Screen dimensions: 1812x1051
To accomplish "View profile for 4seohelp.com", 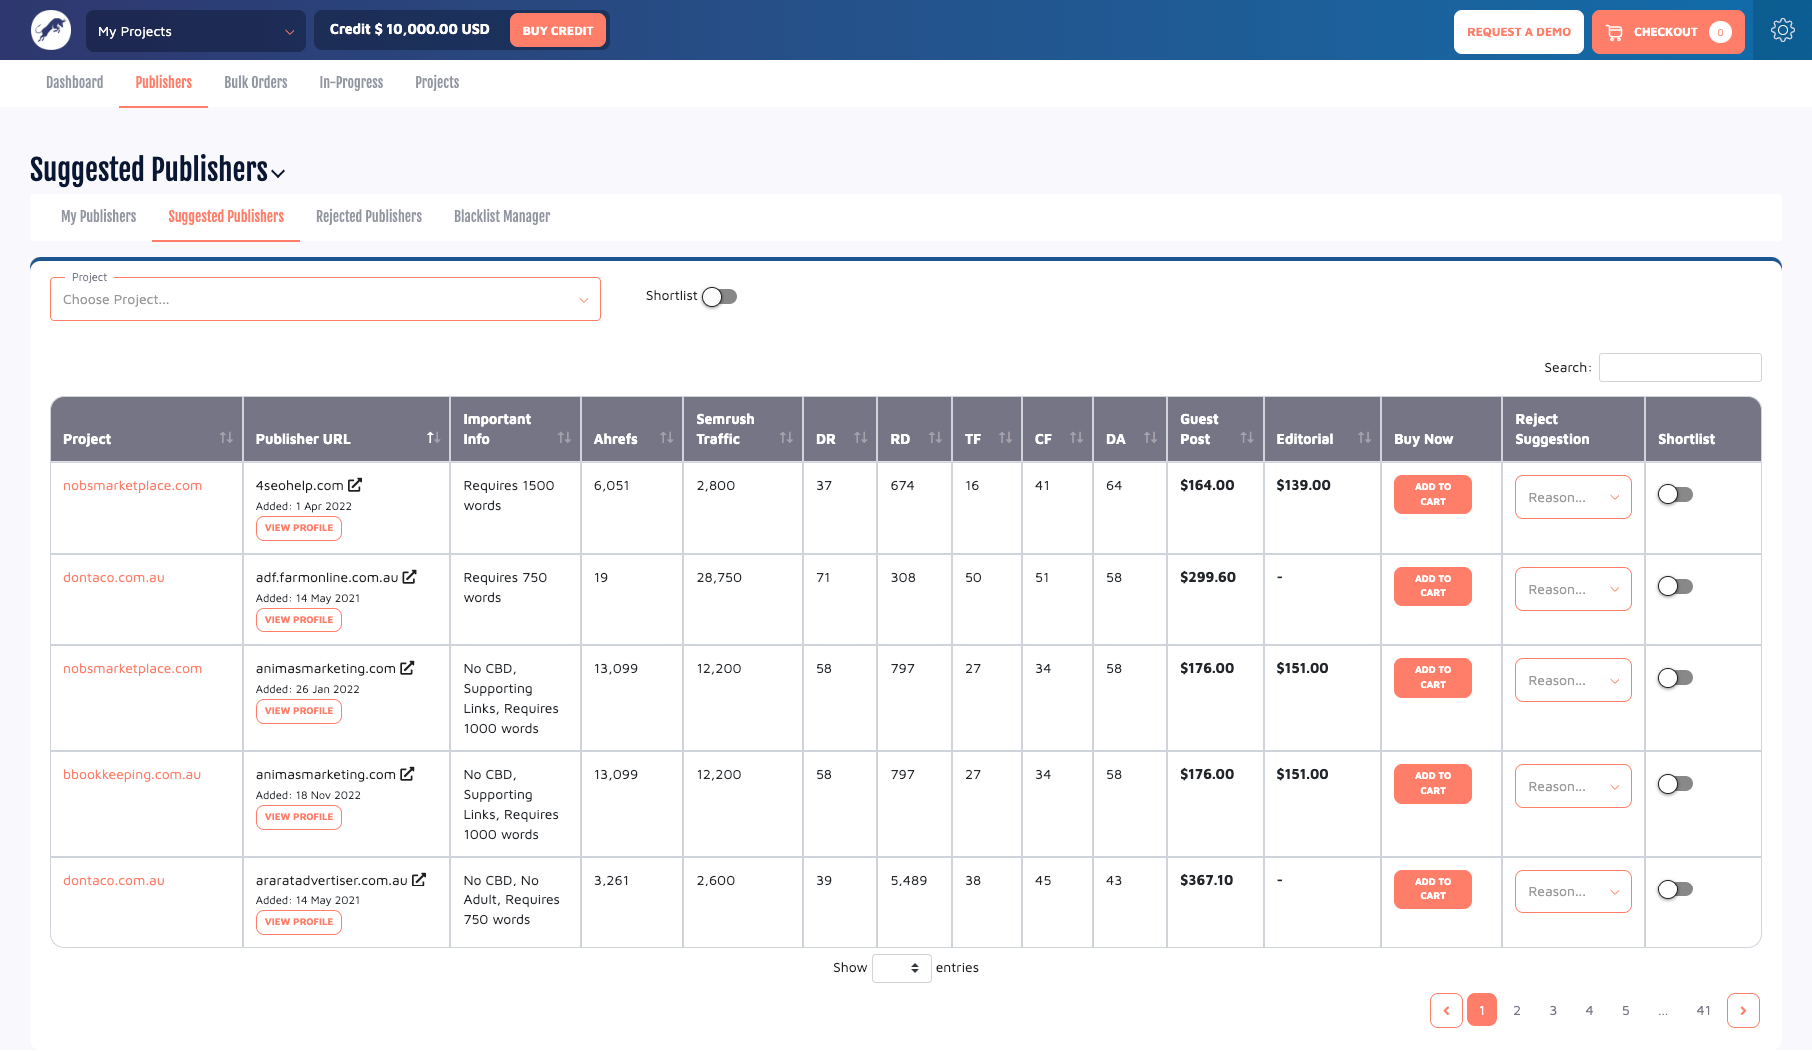I will click(298, 528).
